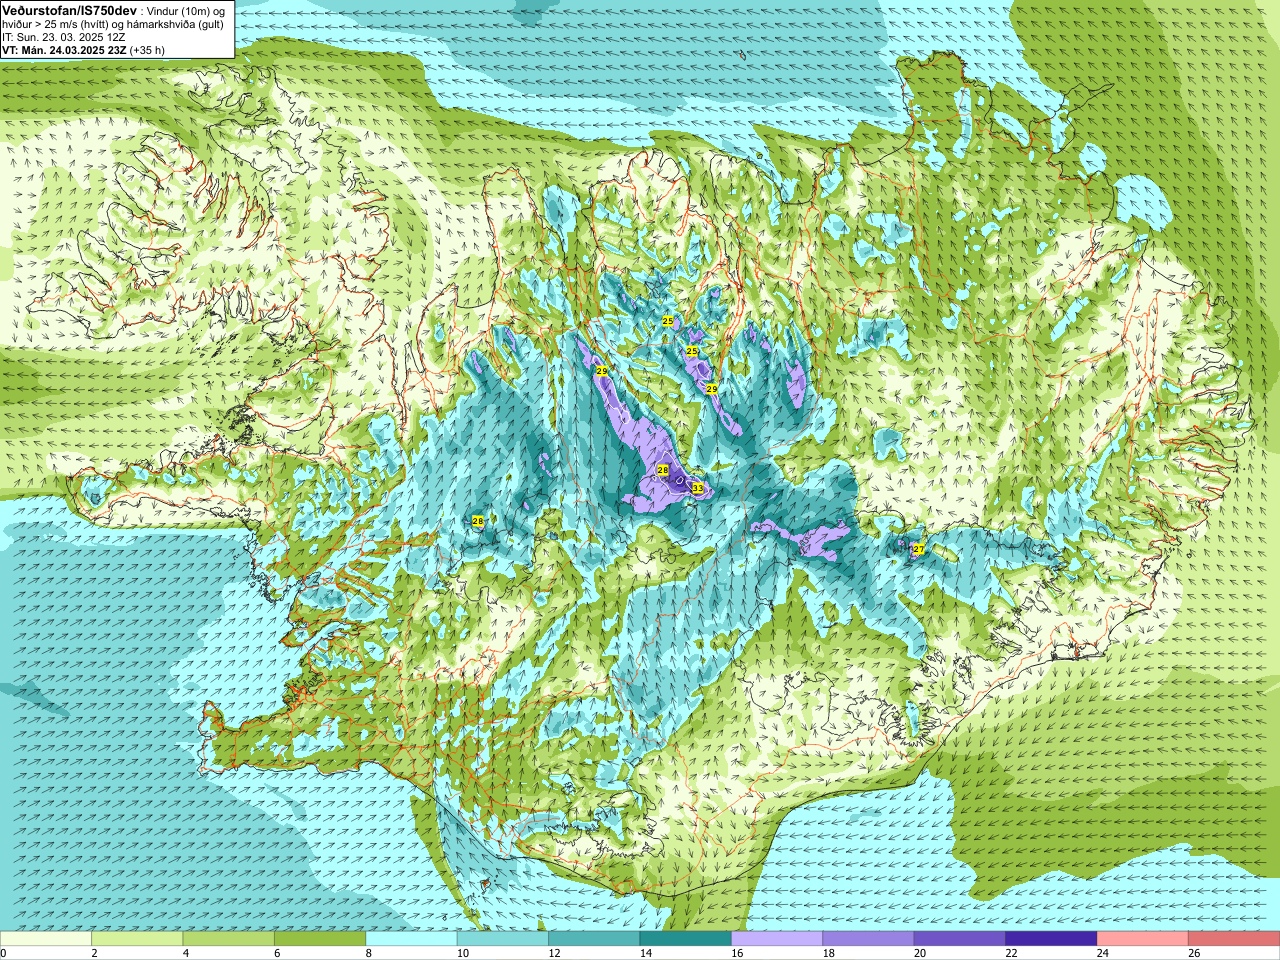Click the 'VT: Mán. 24.03.2025 23Z' valid time
Viewport: 1280px width, 960px height.
click(x=63, y=50)
